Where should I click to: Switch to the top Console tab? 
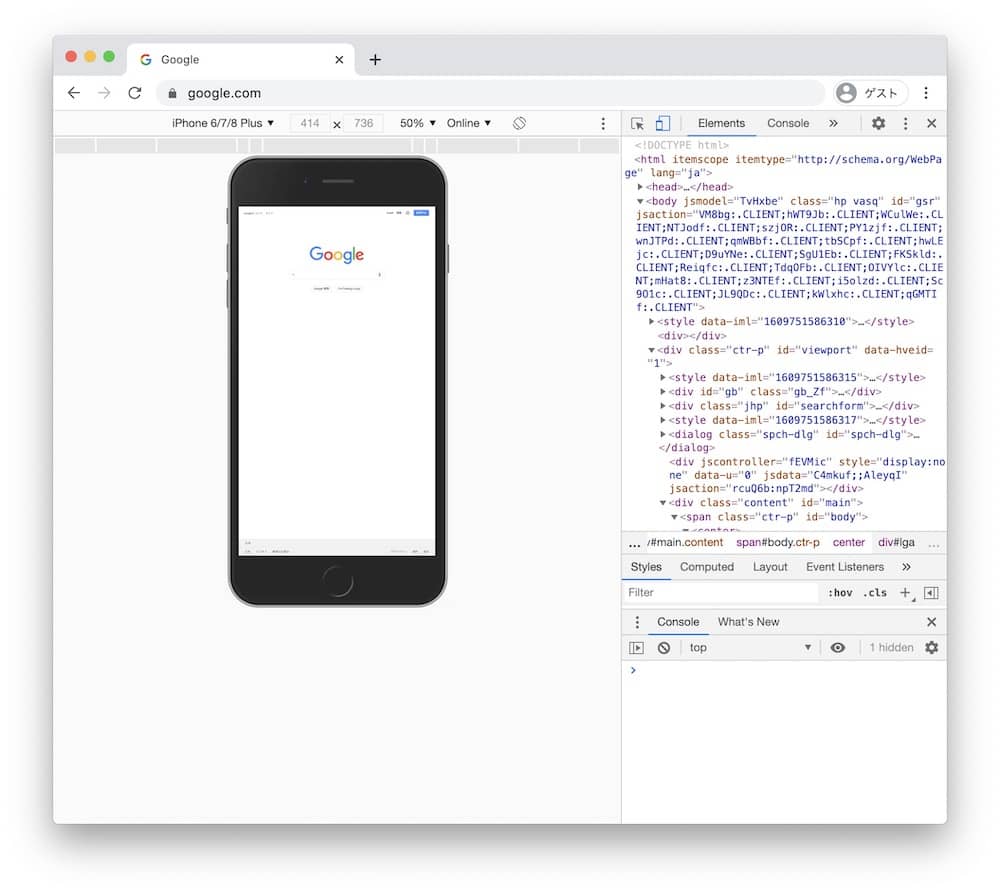point(788,123)
